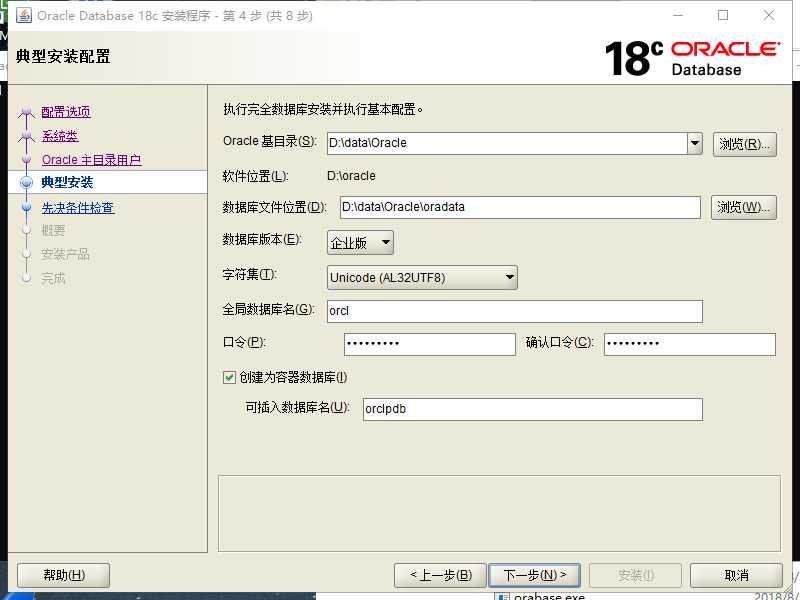The width and height of the screenshot is (800, 600).
Task: Click the global database name field
Action: (514, 311)
